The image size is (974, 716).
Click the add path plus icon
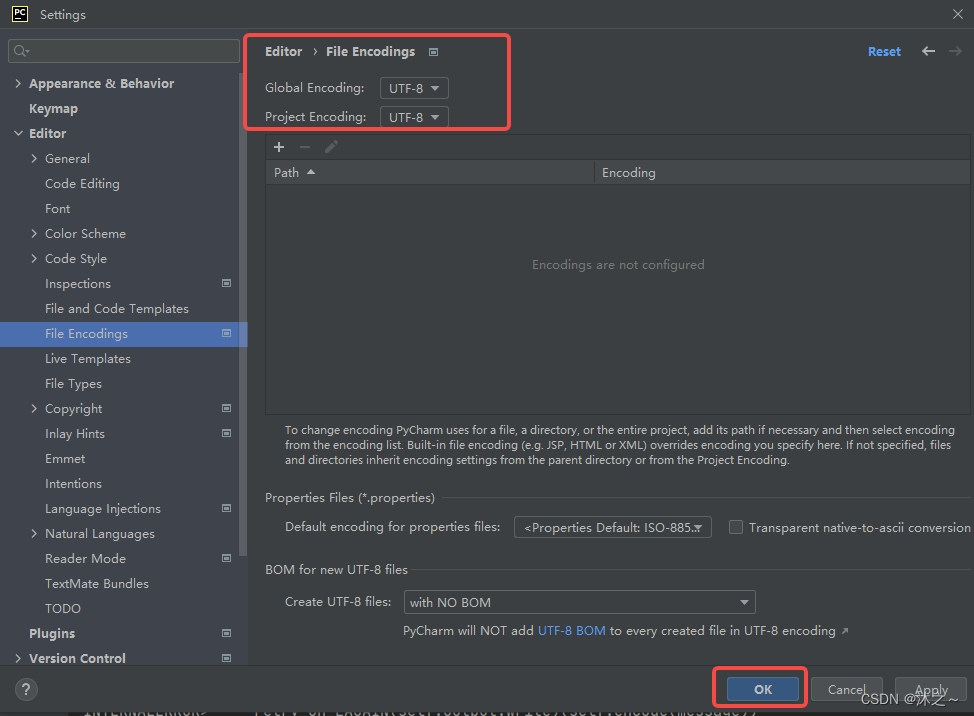pyautogui.click(x=279, y=147)
